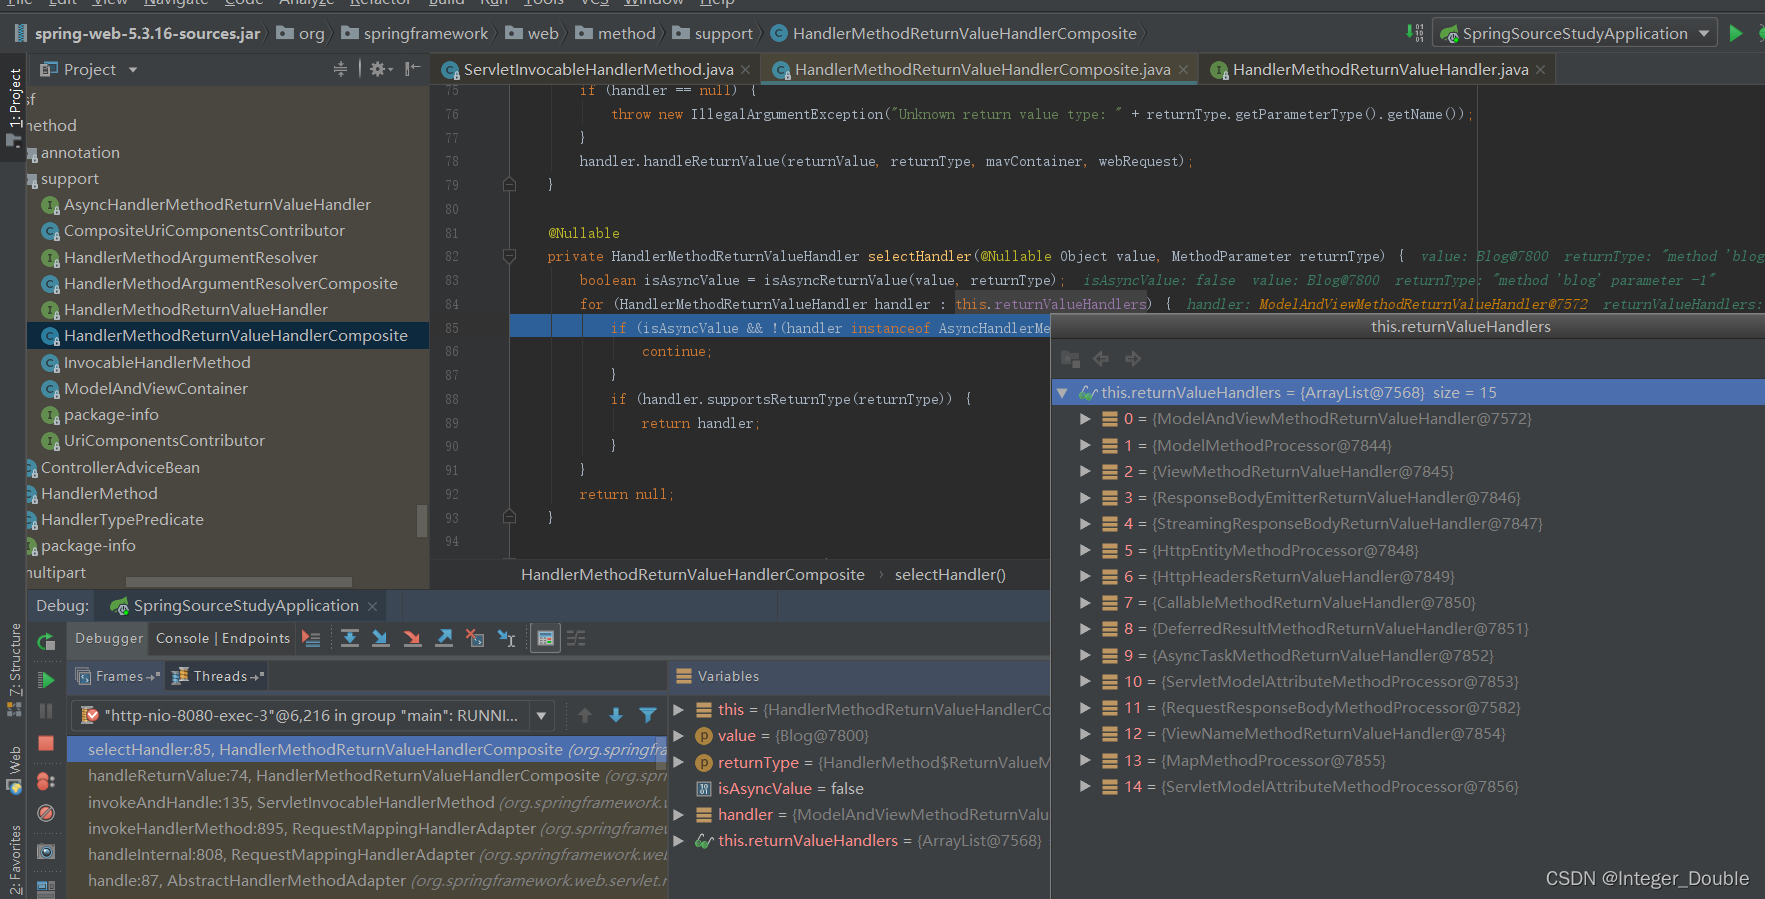Toggle code fold marker at line 82
Screen dimensions: 1765x899
[x=509, y=256]
